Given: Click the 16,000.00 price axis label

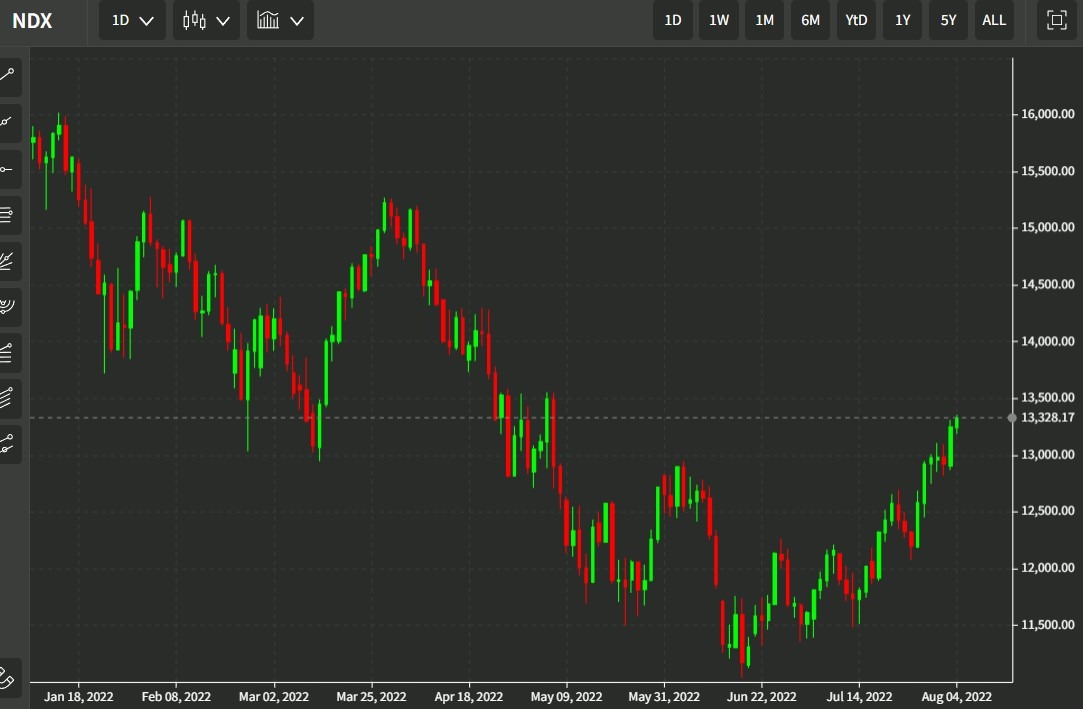Looking at the screenshot, I should 1048,114.
